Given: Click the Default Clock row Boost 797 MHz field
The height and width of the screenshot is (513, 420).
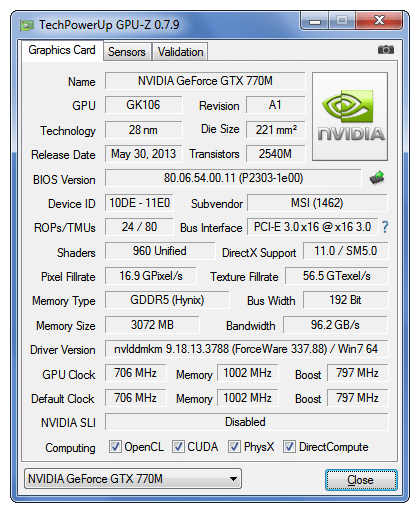Looking at the screenshot, I should pyautogui.click(x=358, y=398).
